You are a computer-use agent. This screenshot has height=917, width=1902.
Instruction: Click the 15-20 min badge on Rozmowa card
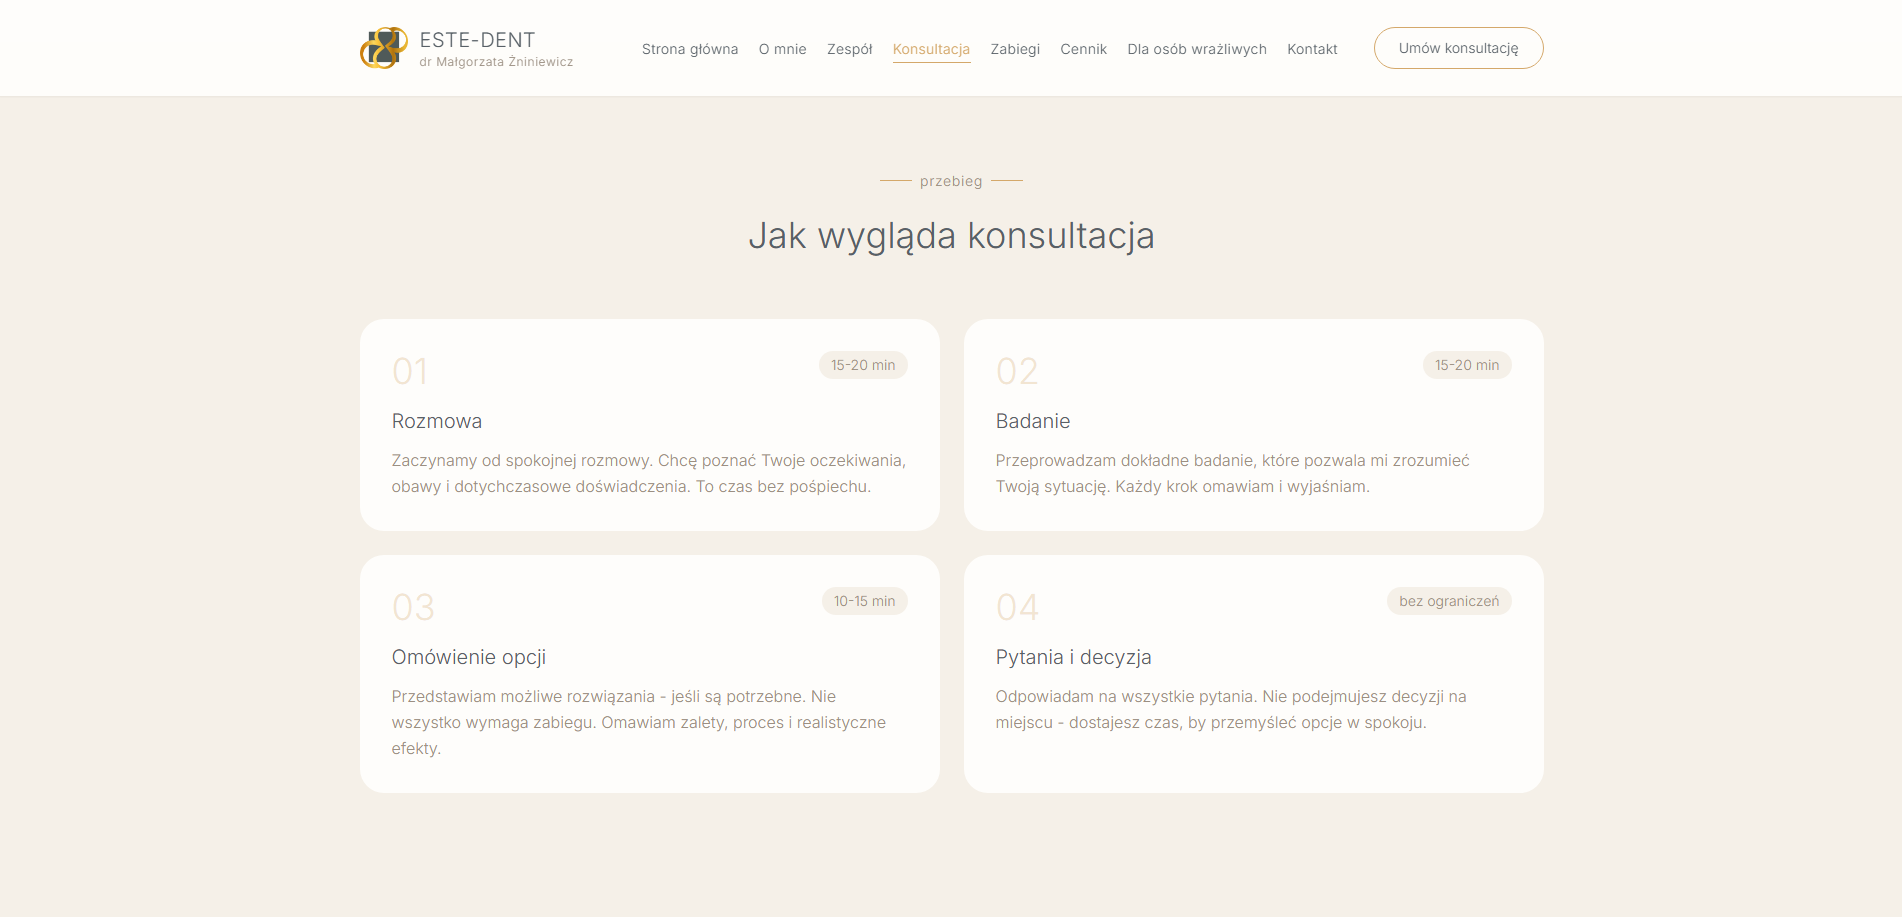point(863,365)
